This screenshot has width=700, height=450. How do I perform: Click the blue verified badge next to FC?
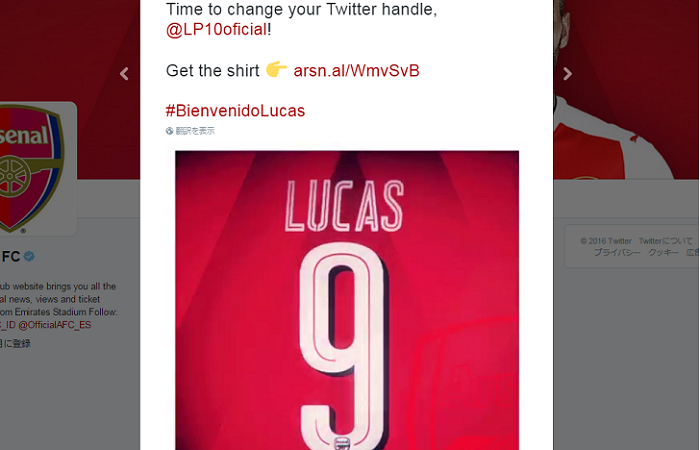tap(29, 256)
